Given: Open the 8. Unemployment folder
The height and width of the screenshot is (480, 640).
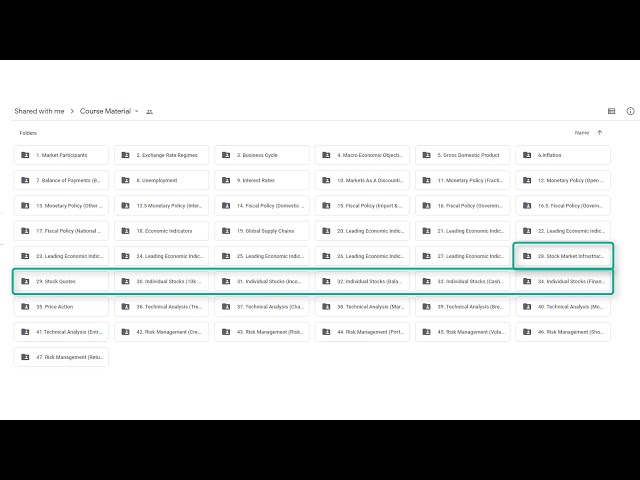Looking at the screenshot, I should [161, 180].
